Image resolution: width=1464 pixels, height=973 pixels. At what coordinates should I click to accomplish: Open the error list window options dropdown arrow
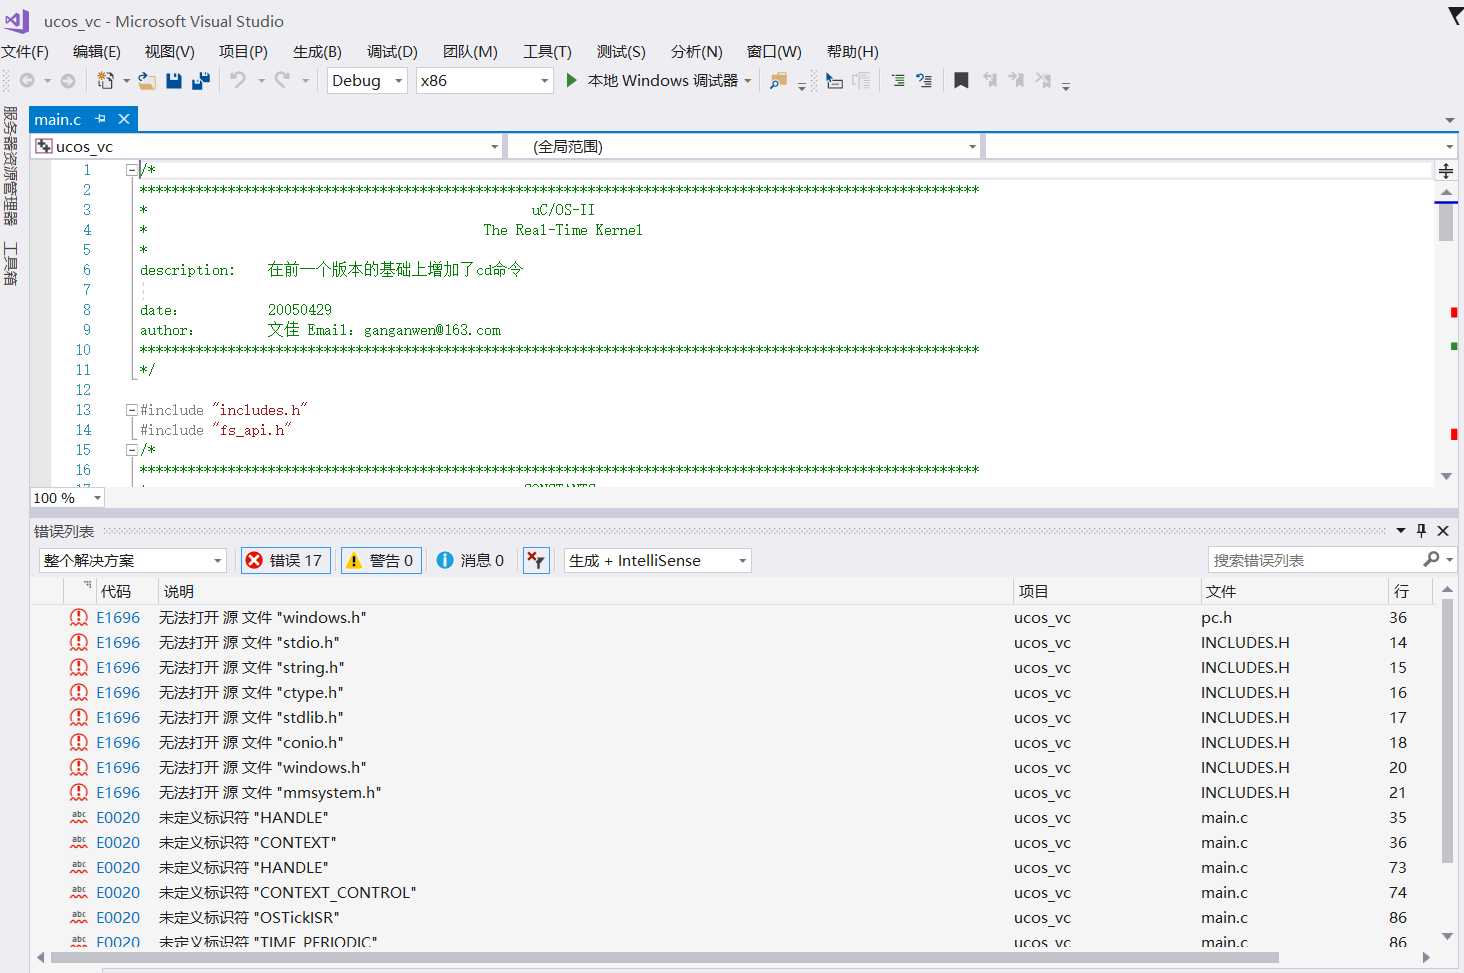tap(1401, 531)
